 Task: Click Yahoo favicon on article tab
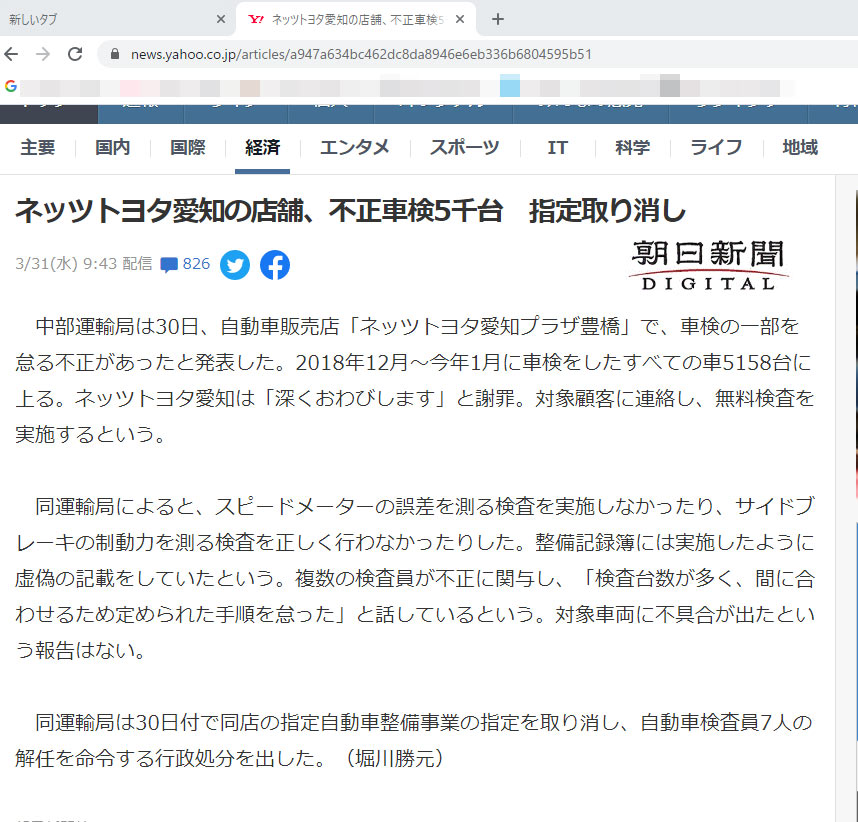(x=256, y=20)
